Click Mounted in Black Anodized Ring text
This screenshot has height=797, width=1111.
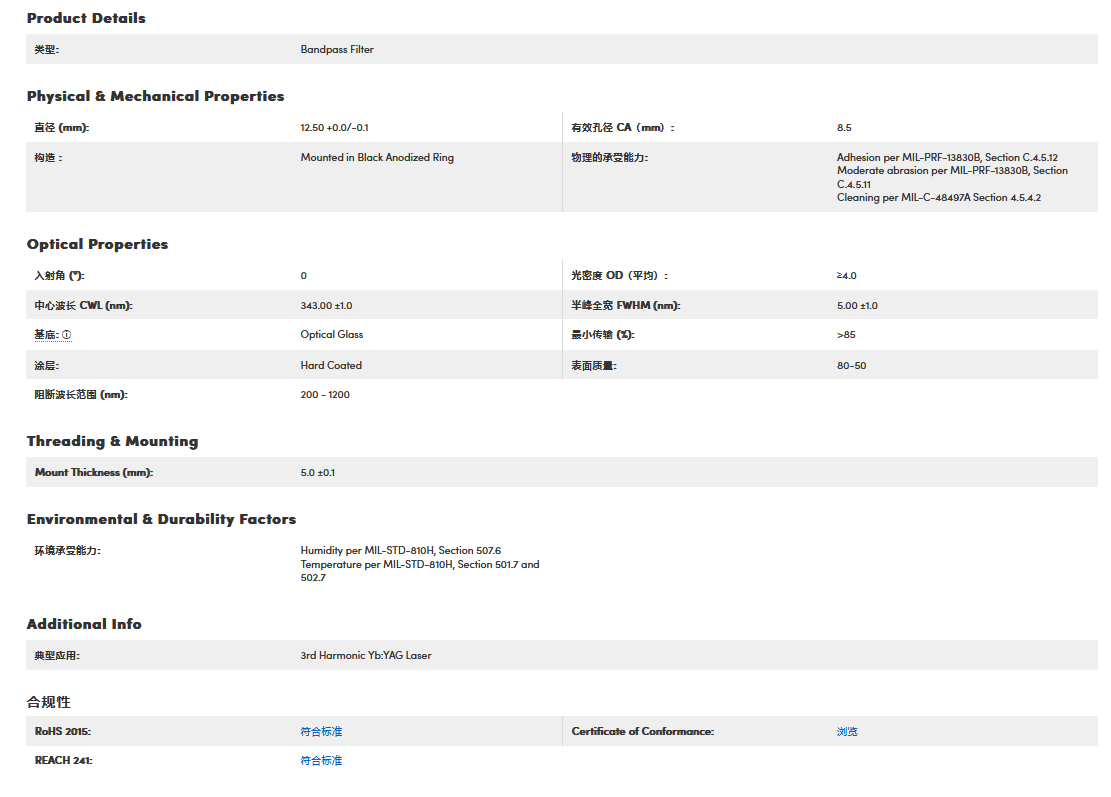tap(377, 158)
